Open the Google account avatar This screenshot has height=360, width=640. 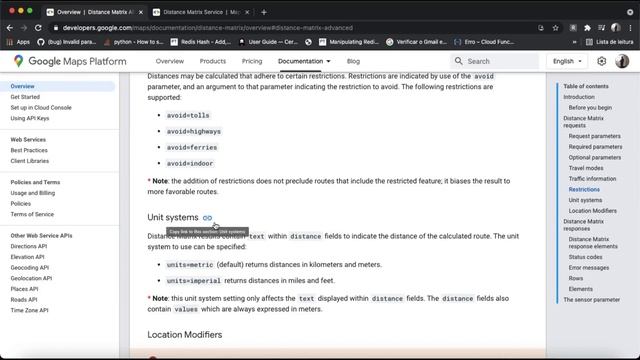pyautogui.click(x=622, y=61)
